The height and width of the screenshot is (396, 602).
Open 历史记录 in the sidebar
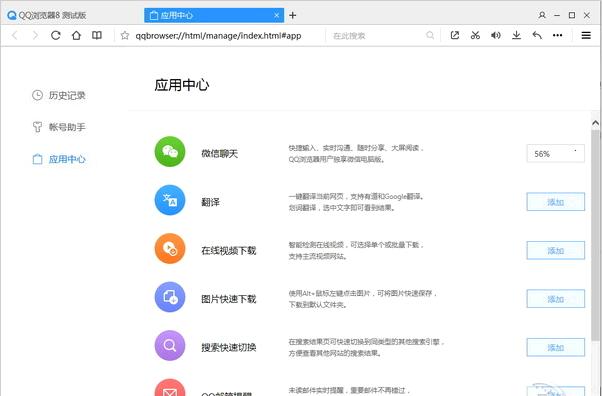(59, 95)
